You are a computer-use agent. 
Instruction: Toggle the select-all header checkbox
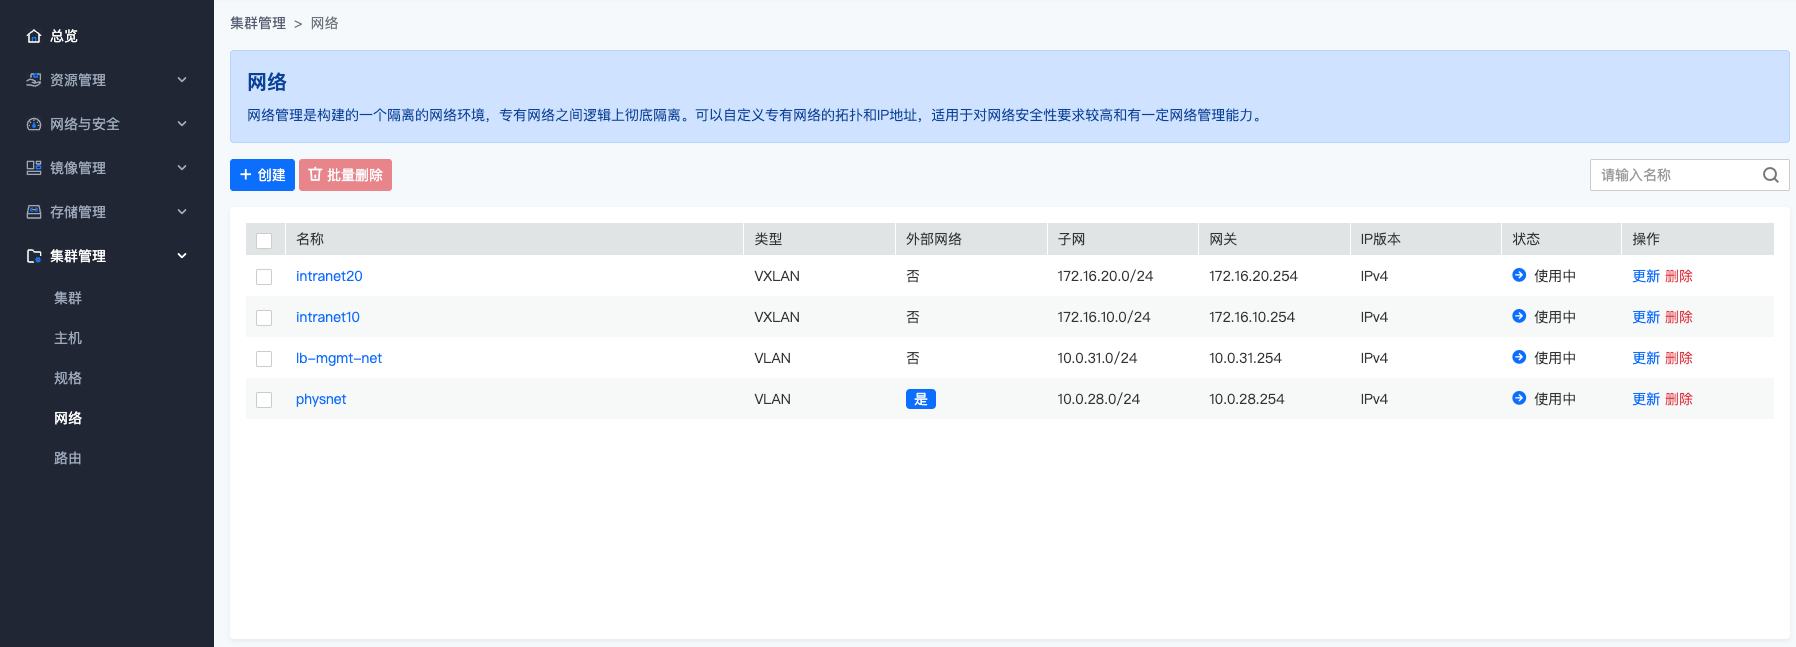click(x=264, y=240)
